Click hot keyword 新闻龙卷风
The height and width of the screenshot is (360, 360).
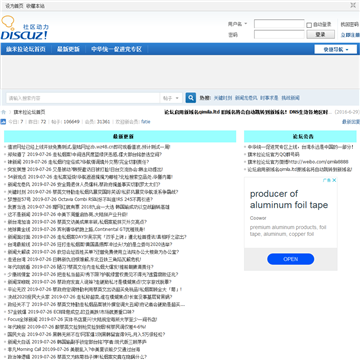point(246,98)
